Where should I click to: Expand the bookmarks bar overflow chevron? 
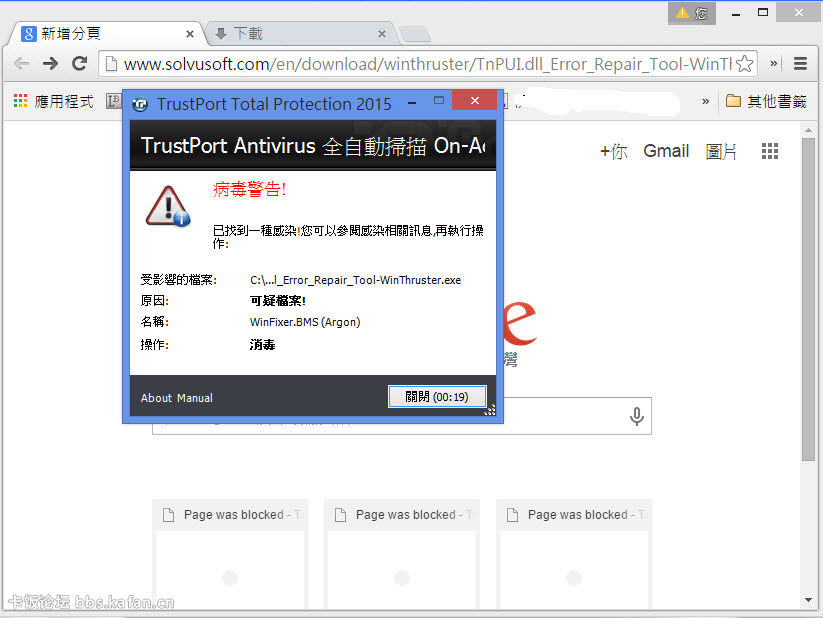click(706, 101)
